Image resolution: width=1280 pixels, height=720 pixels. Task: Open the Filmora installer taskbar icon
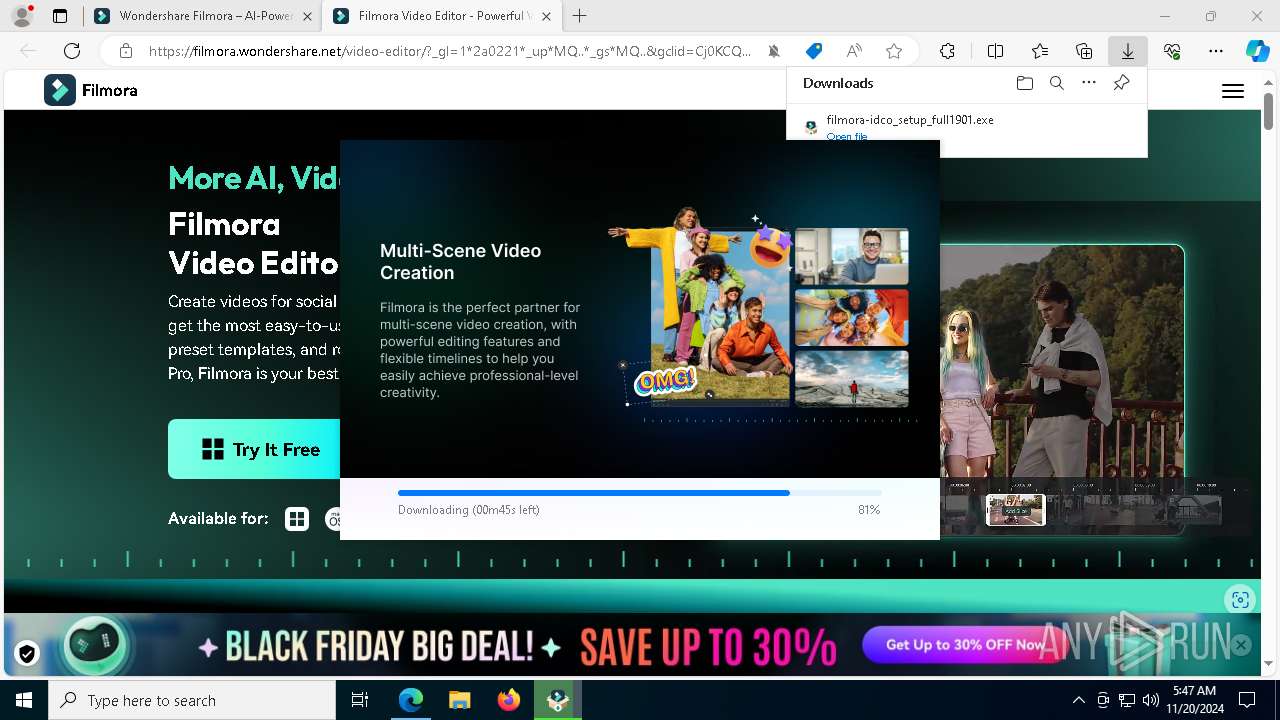[557, 700]
